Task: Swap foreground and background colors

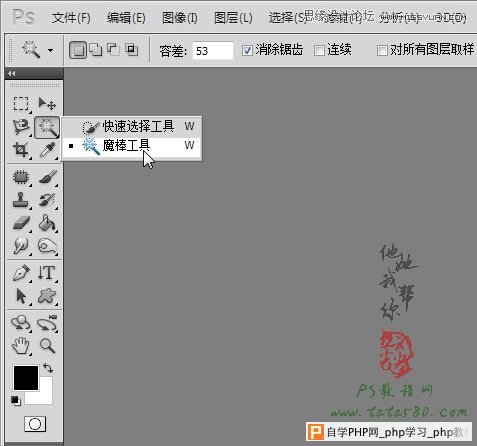Action: 48,368
